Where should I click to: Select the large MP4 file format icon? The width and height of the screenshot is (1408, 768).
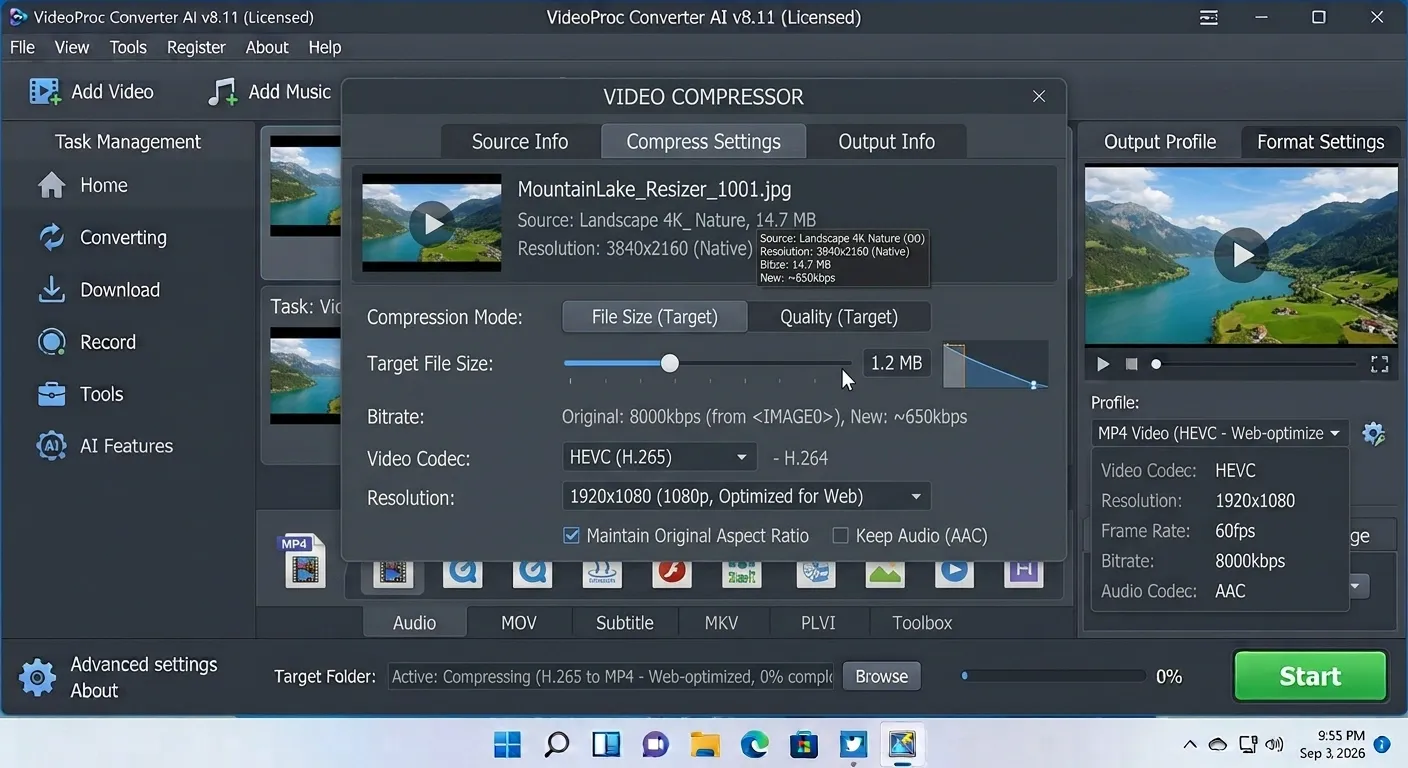coord(304,560)
